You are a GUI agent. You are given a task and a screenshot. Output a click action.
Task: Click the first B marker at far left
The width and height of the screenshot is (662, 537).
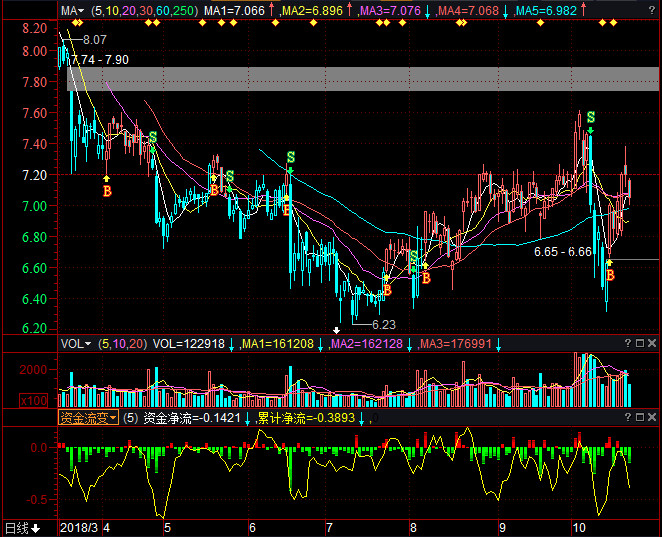click(x=107, y=190)
